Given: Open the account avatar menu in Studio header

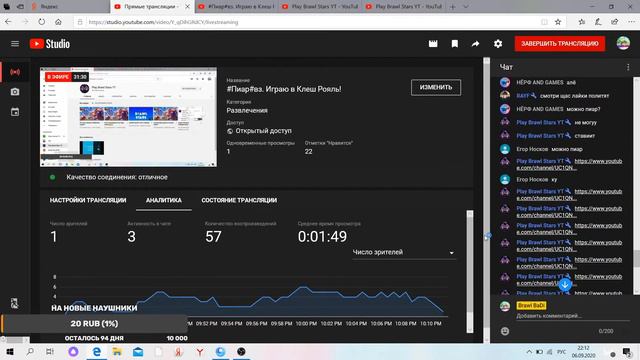Looking at the screenshot, I should pos(623,43).
